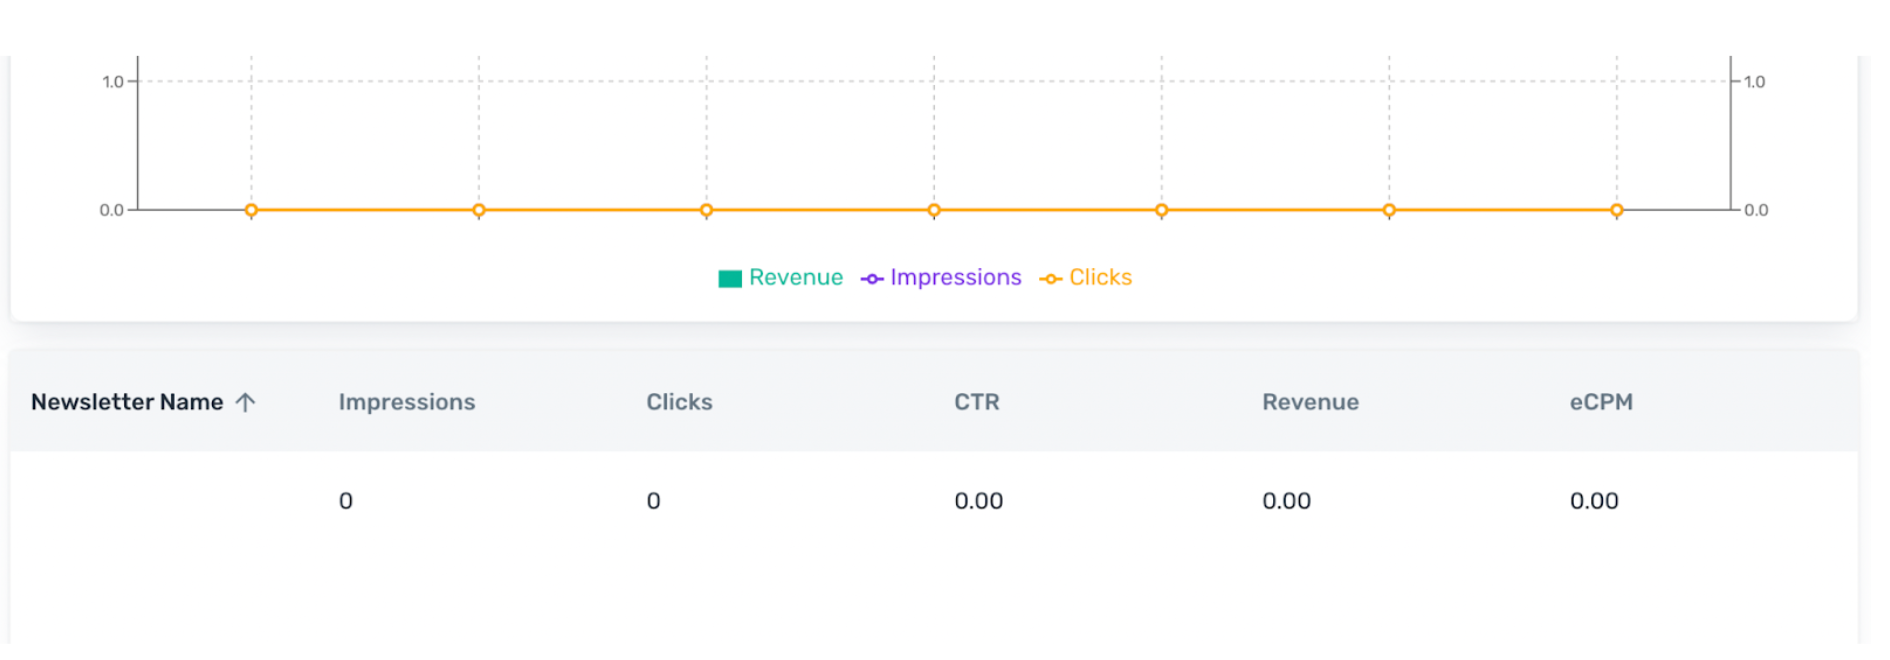Screen dimensions: 1890x660
Task: Toggle the Clicks series in the legend
Action: [1086, 278]
